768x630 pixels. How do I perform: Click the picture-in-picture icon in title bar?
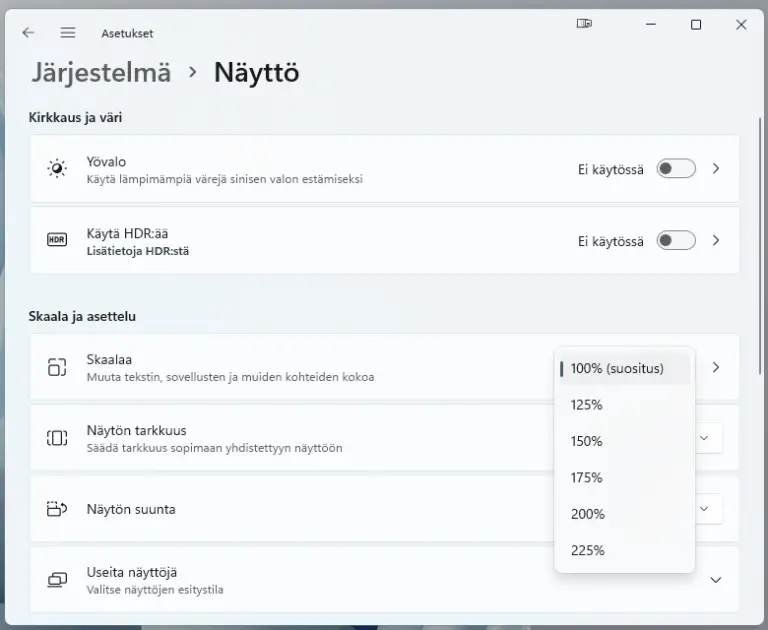coord(585,24)
